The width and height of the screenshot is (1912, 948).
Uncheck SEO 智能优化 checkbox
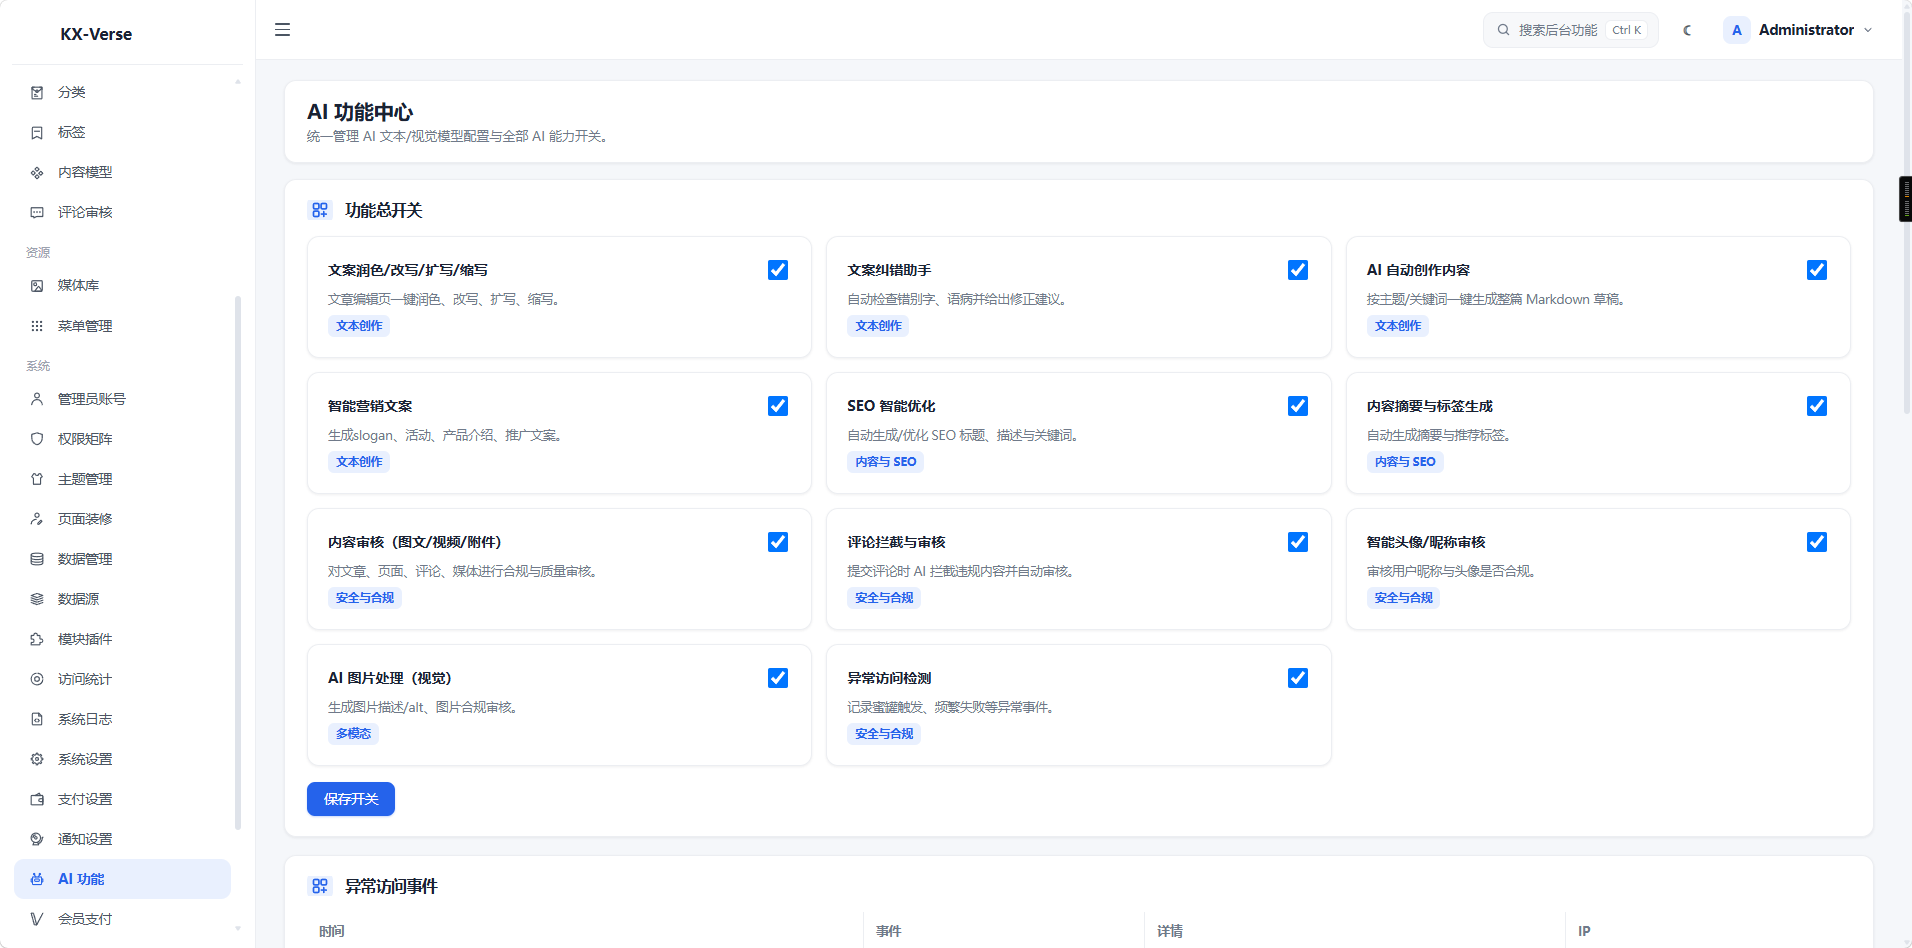click(1298, 406)
